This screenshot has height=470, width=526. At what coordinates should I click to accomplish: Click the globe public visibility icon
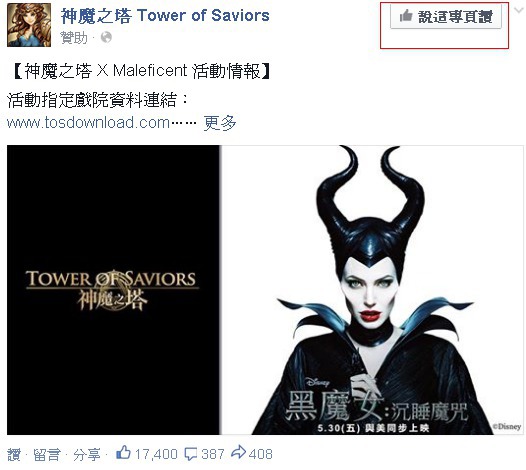[106, 37]
